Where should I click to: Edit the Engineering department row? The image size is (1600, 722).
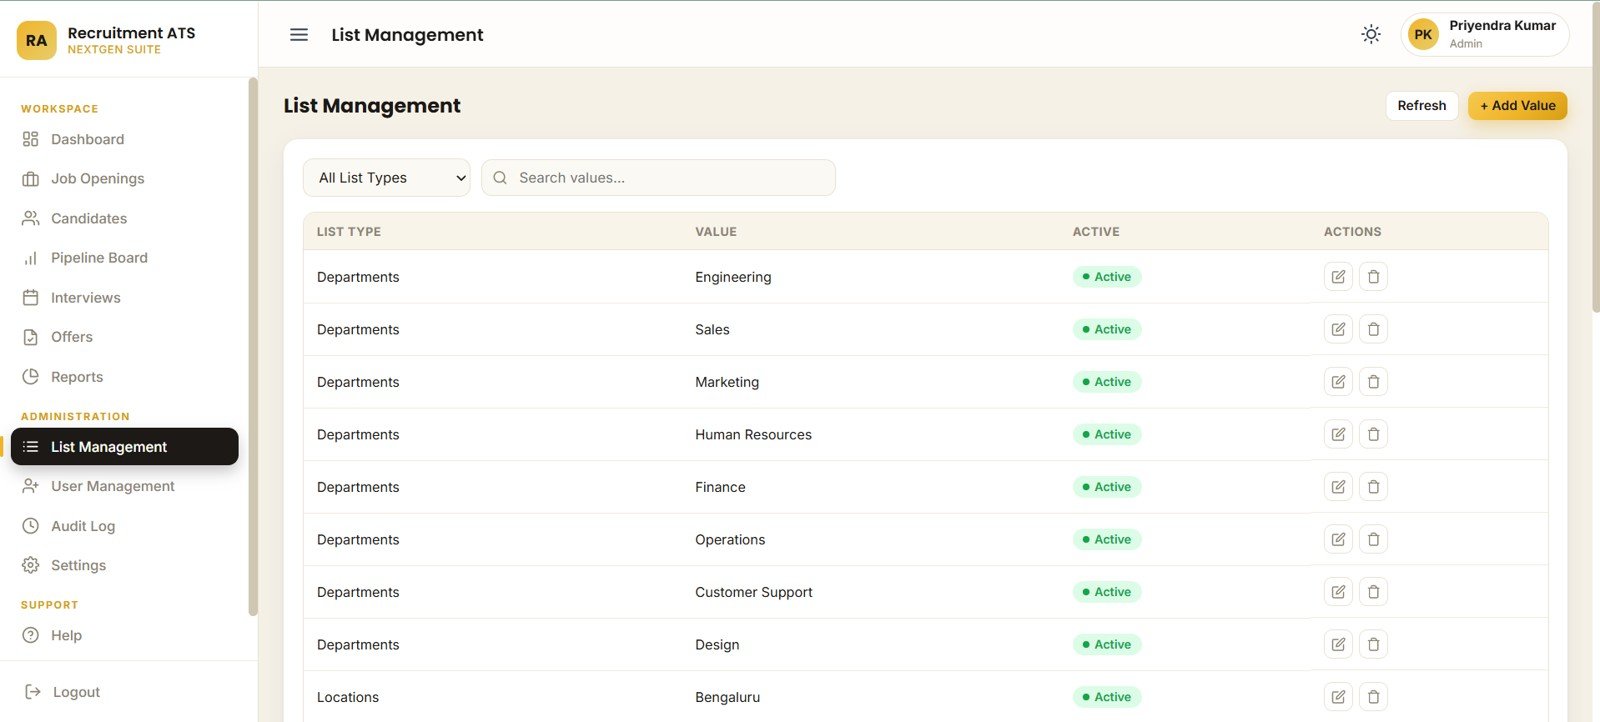[x=1338, y=277]
